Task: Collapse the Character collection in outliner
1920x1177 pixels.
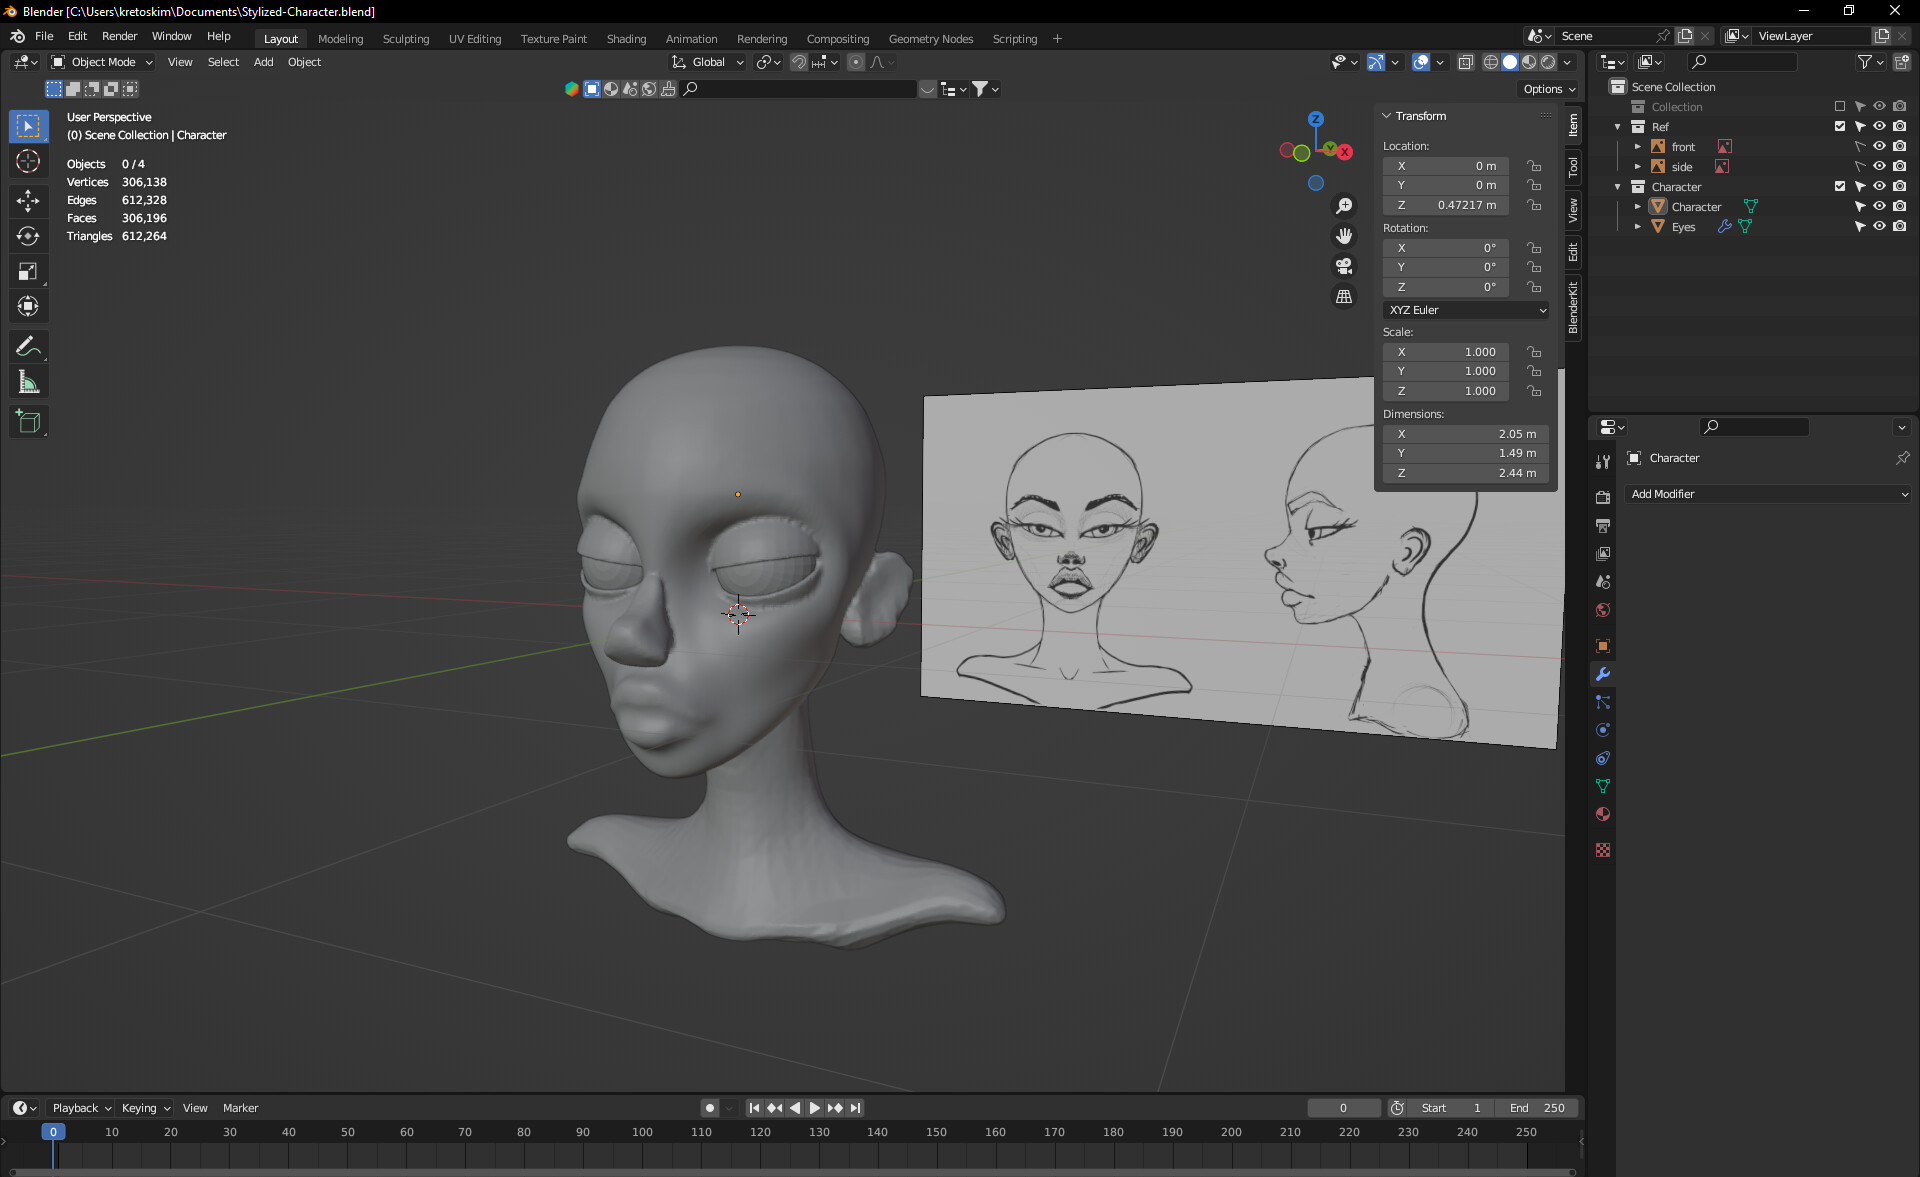Action: pyautogui.click(x=1617, y=187)
